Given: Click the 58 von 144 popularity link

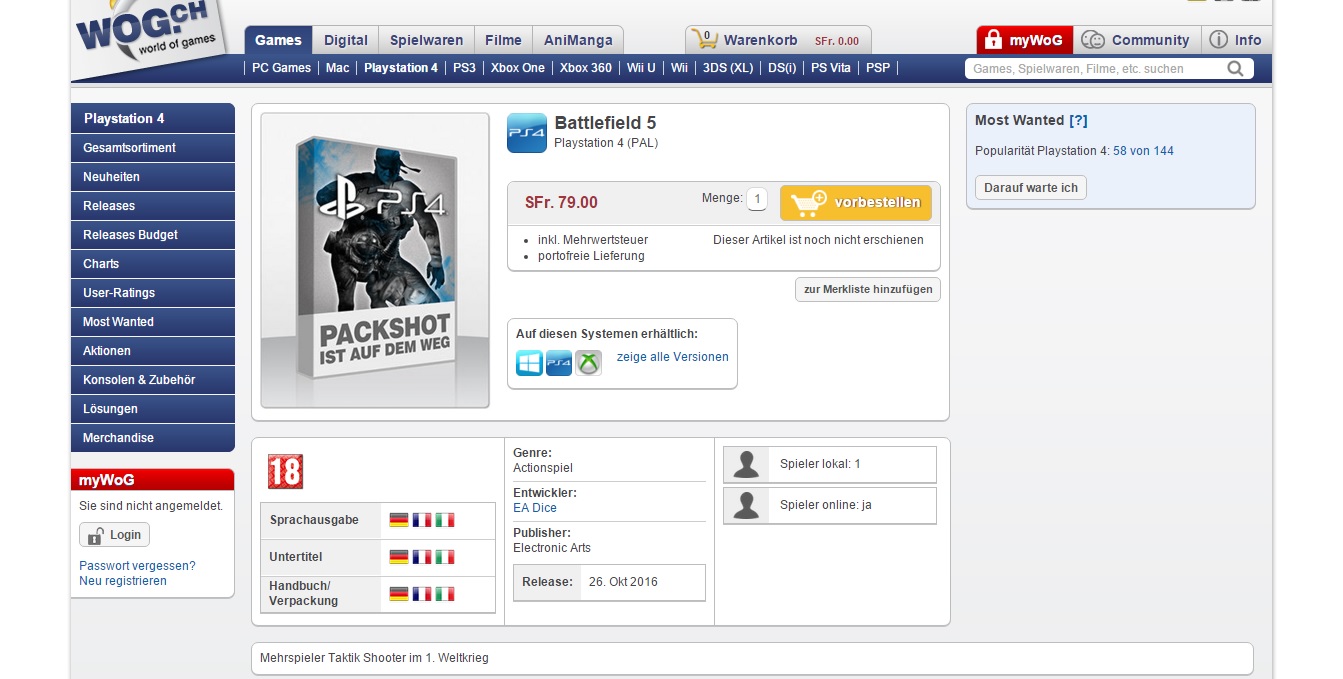Looking at the screenshot, I should tap(1143, 151).
